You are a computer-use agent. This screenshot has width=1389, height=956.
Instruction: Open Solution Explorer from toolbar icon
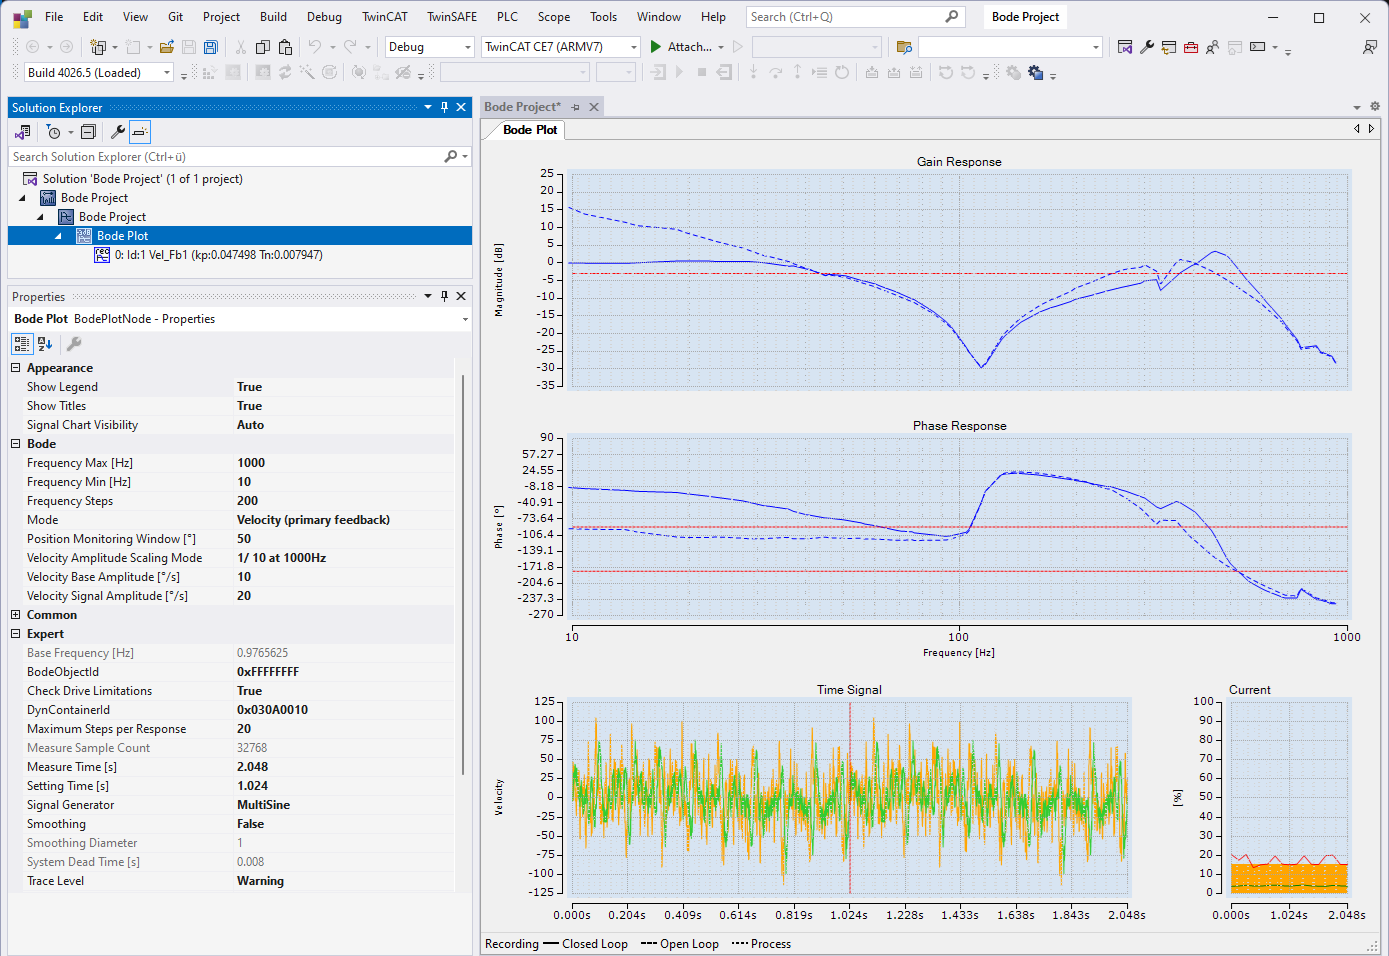coord(1125,47)
